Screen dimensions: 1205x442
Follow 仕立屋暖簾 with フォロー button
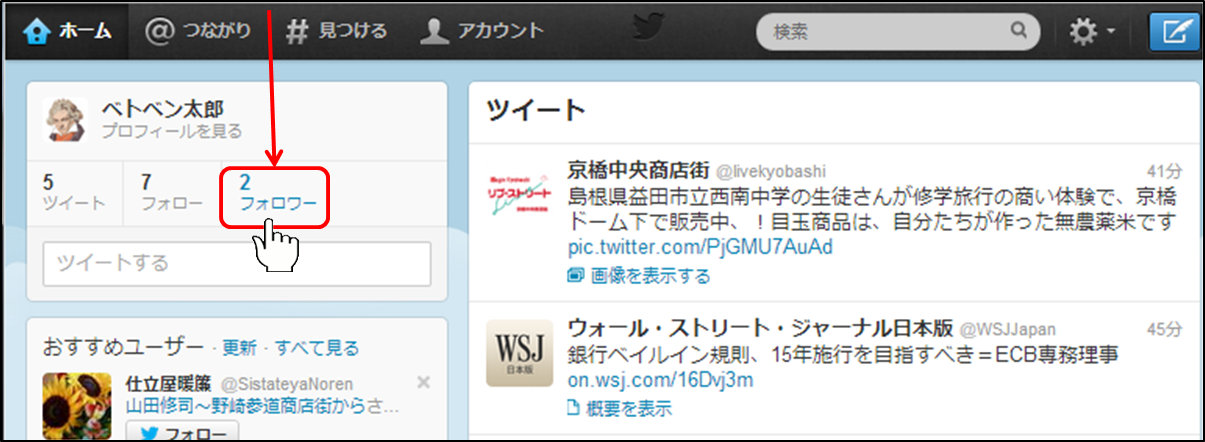point(182,434)
